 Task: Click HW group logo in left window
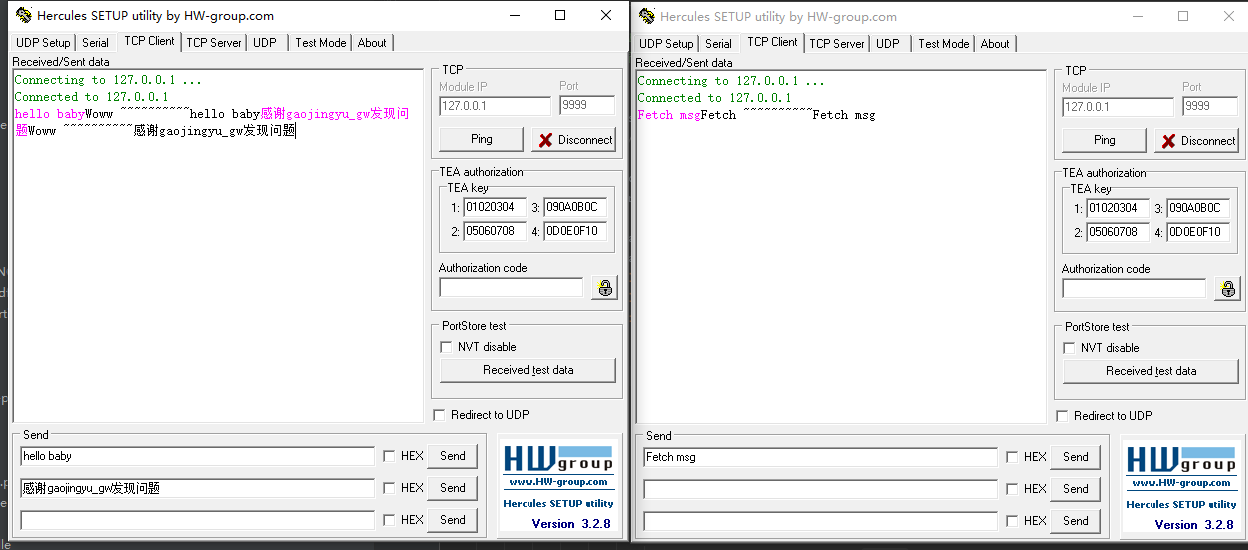558,460
